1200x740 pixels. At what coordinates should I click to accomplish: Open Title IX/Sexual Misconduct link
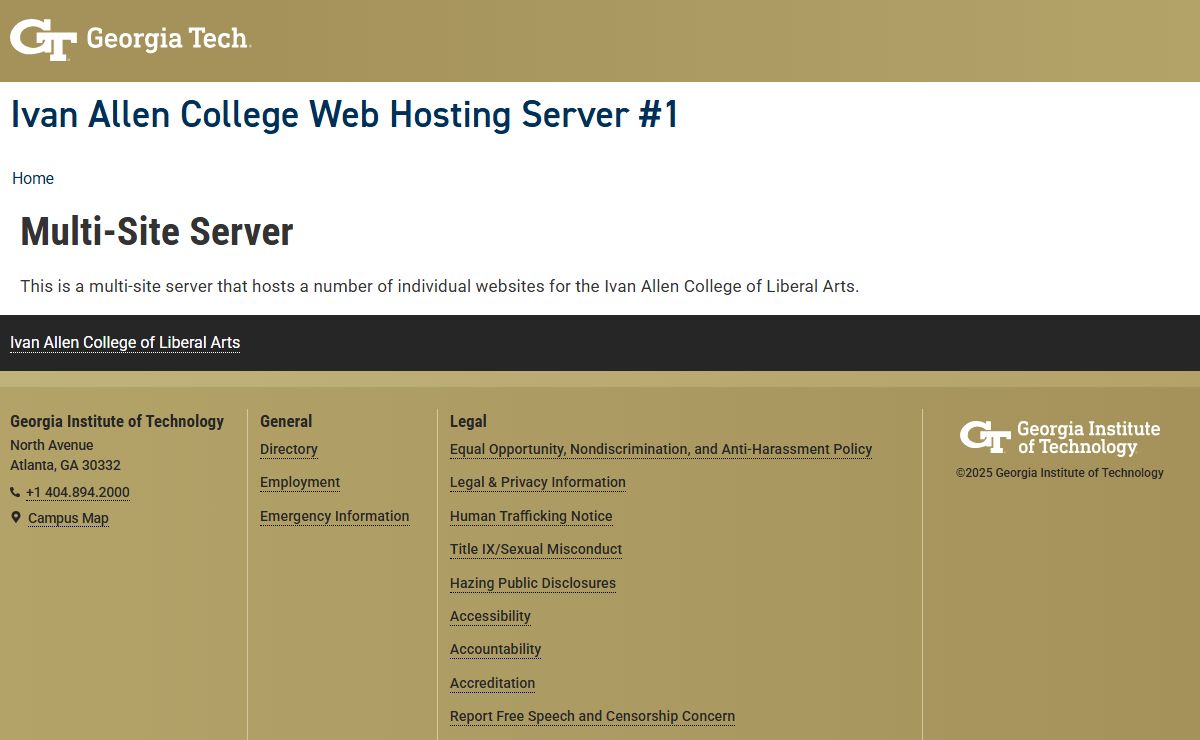[536, 549]
